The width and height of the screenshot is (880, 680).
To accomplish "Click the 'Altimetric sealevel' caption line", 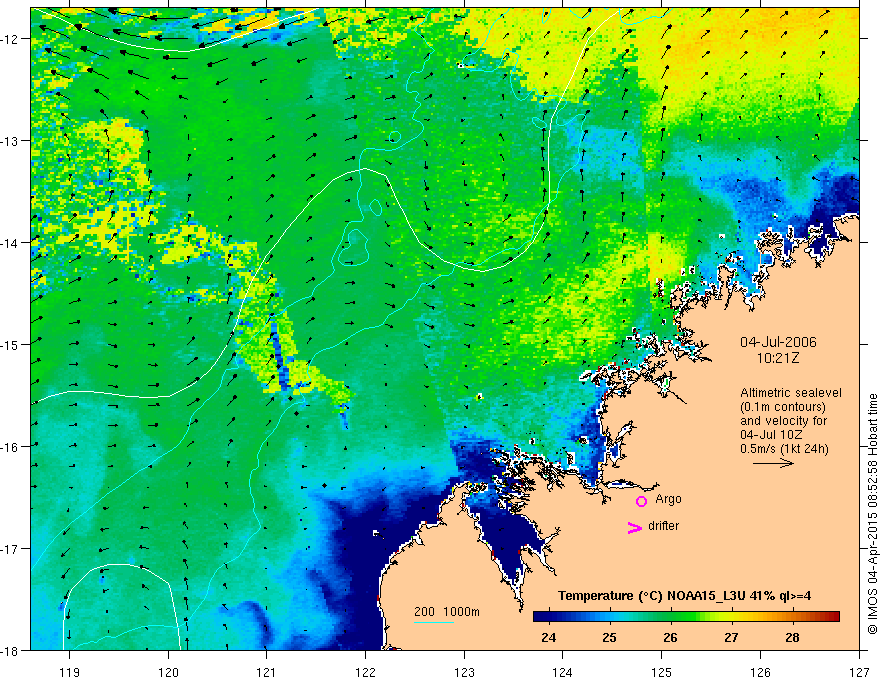I will tap(791, 393).
